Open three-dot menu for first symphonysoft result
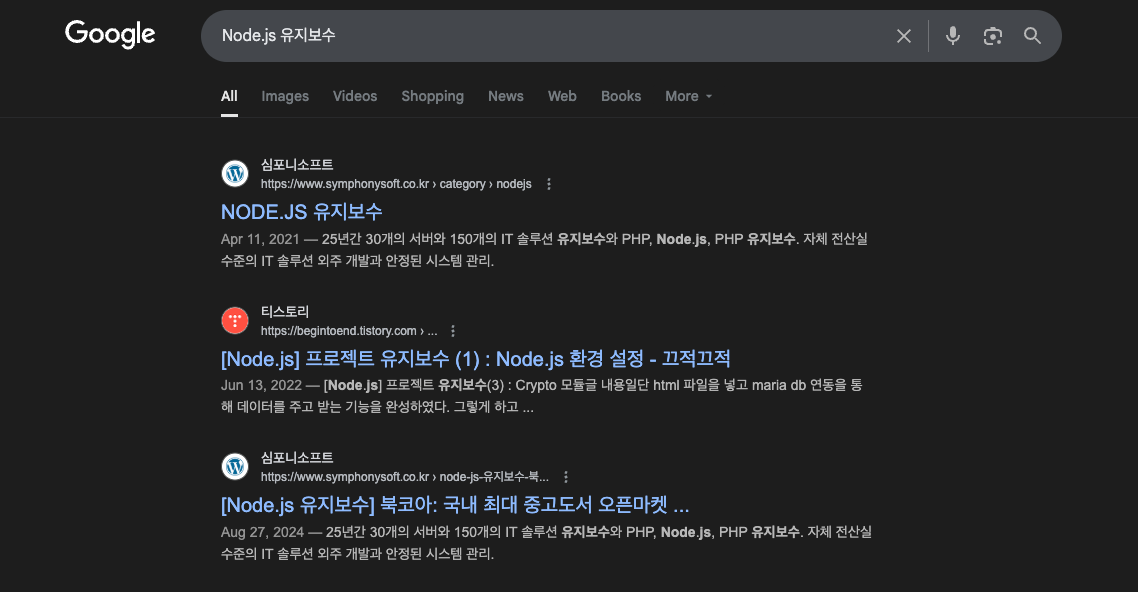This screenshot has height=592, width=1138. (549, 184)
